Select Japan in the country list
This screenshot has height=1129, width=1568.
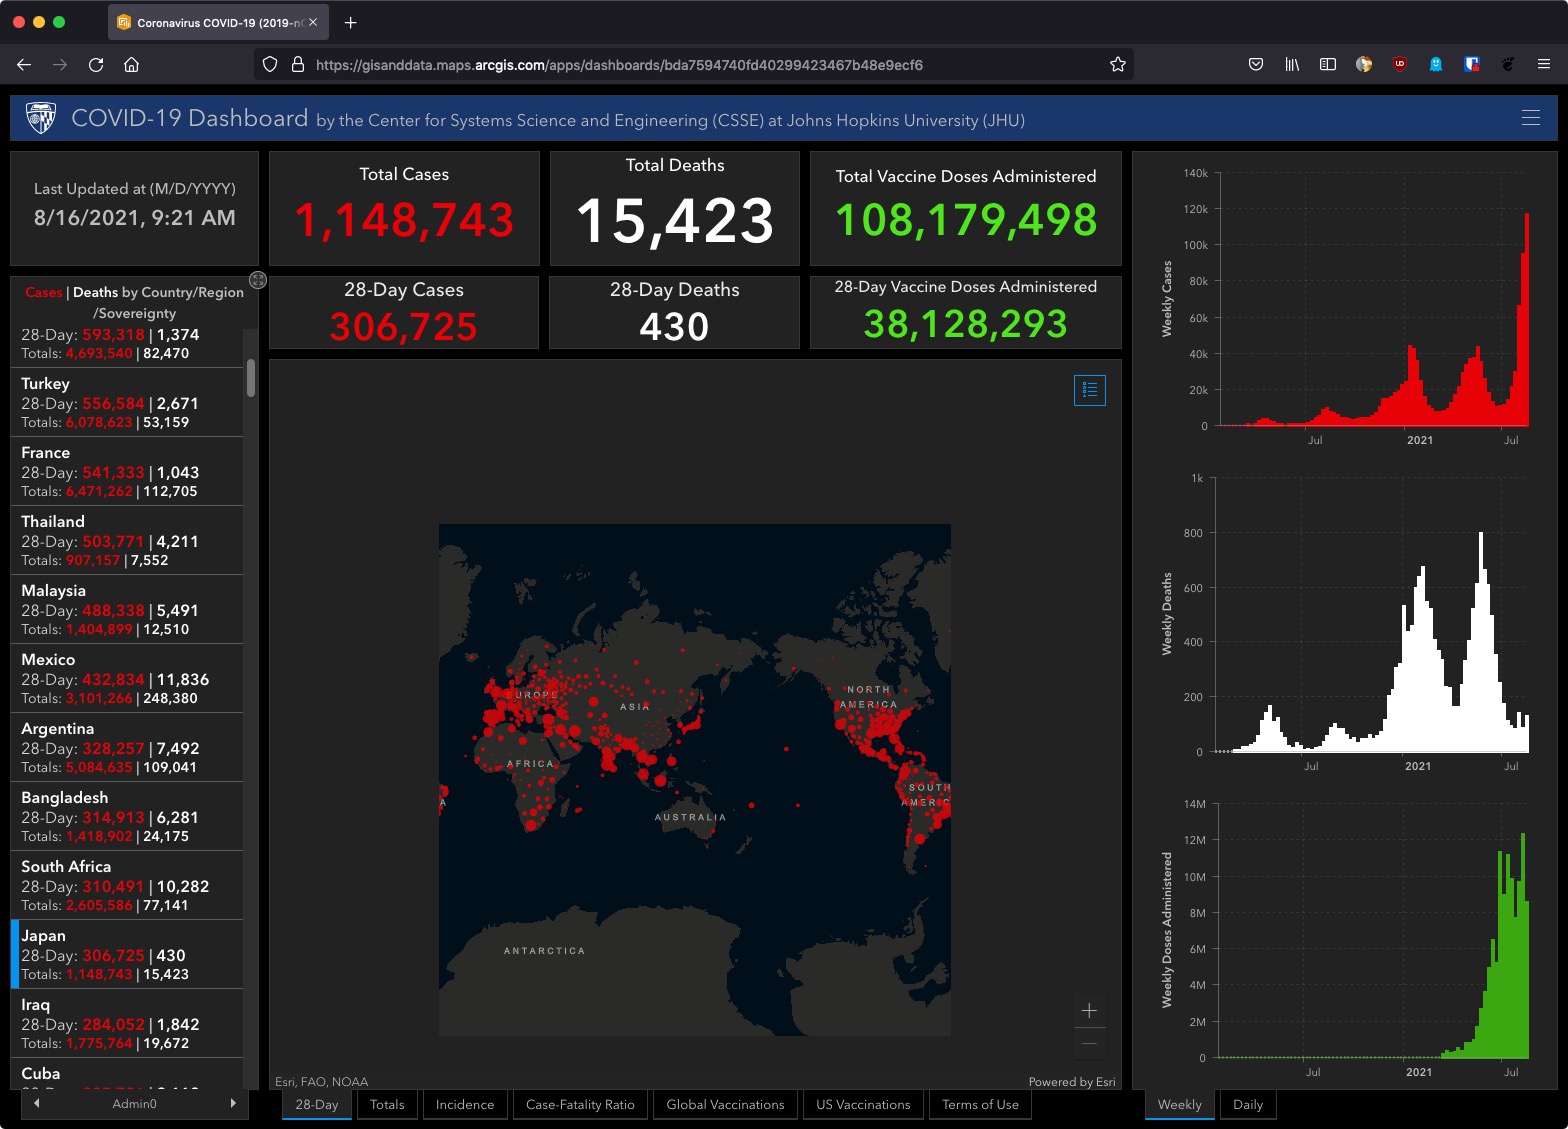(127, 954)
